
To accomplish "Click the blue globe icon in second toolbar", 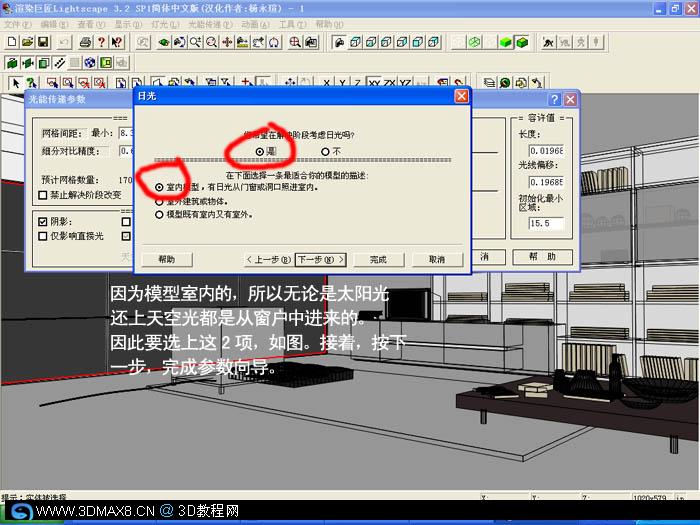I will (90, 63).
